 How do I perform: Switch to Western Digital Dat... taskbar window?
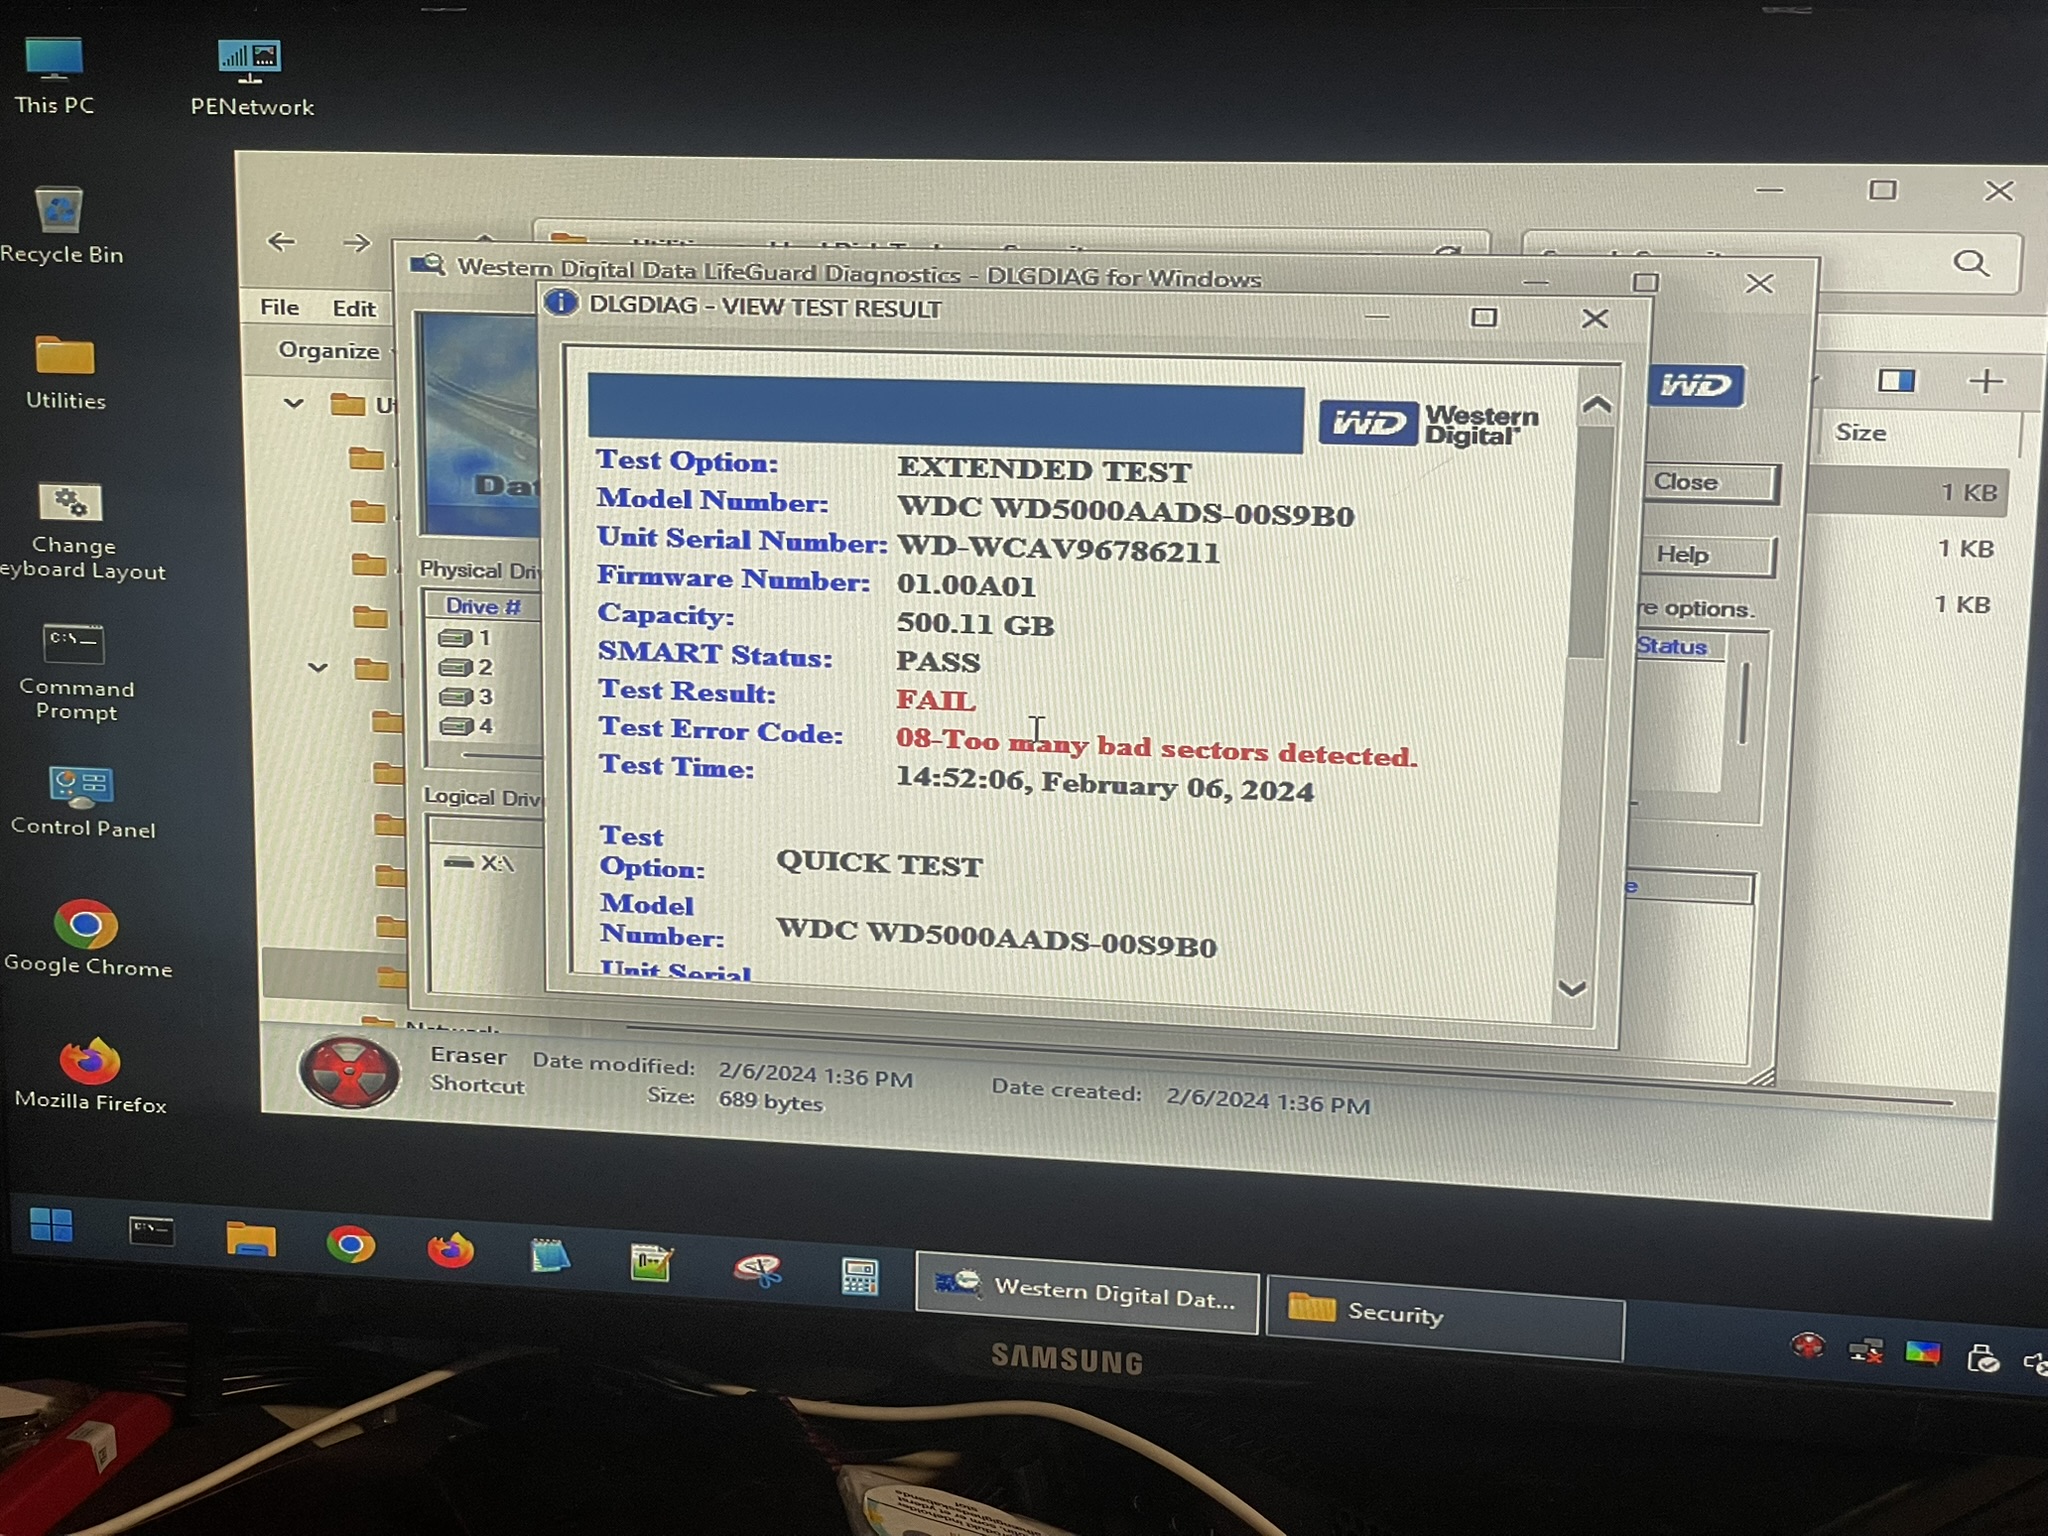click(1087, 1291)
